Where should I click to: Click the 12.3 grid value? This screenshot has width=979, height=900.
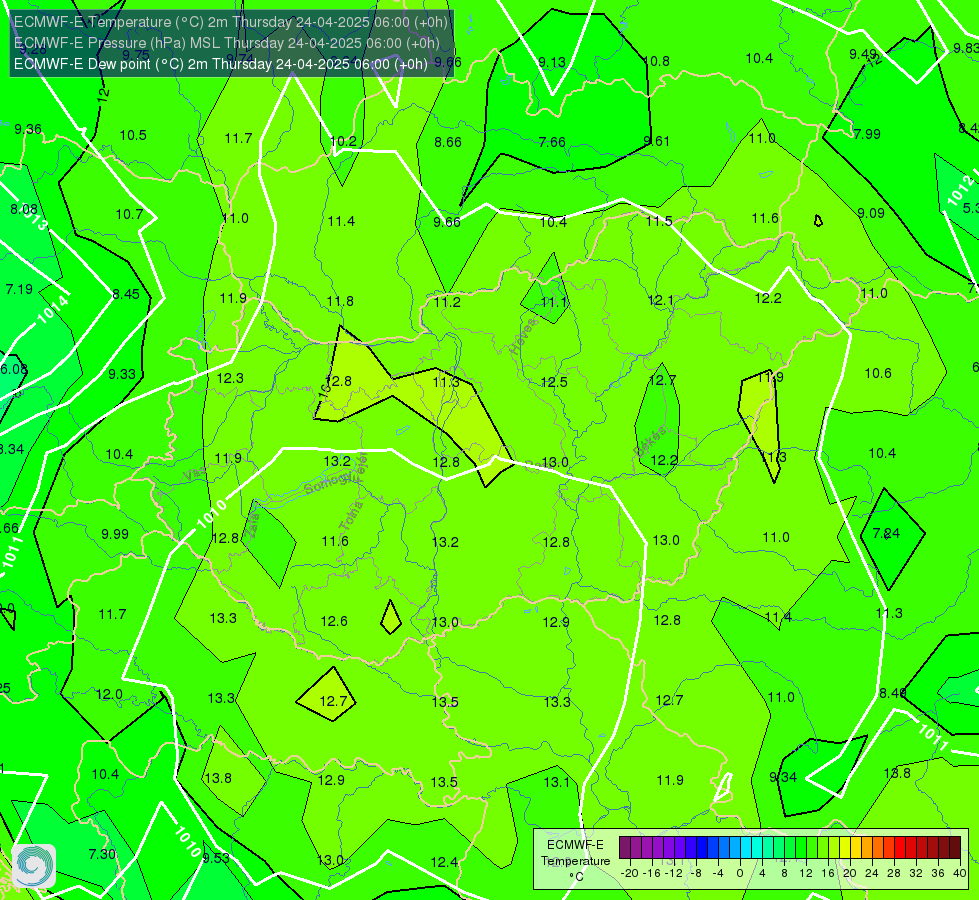coord(230,378)
